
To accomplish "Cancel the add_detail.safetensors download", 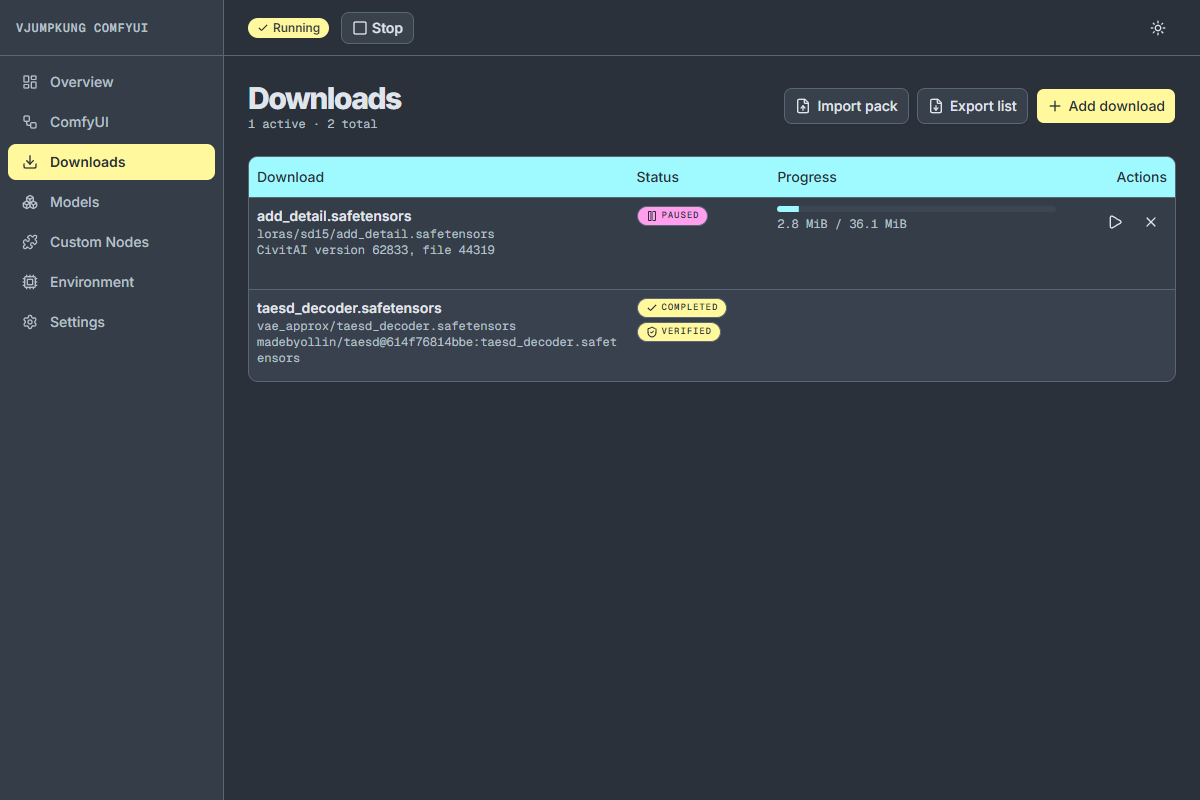I will (x=1151, y=222).
